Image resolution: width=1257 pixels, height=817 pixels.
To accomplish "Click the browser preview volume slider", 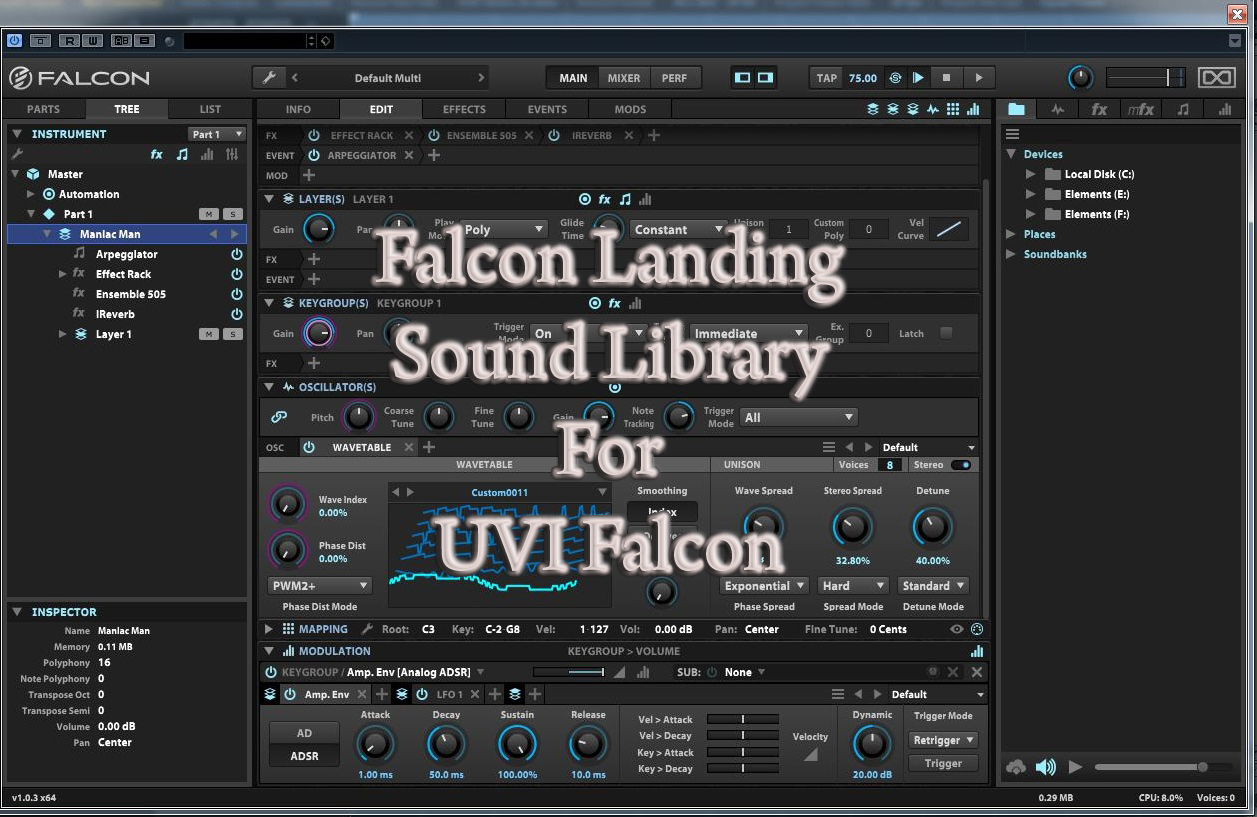I will 1164,767.
